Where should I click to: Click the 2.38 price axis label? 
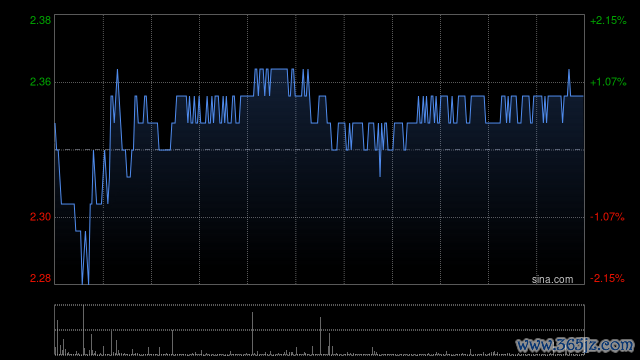(40, 20)
